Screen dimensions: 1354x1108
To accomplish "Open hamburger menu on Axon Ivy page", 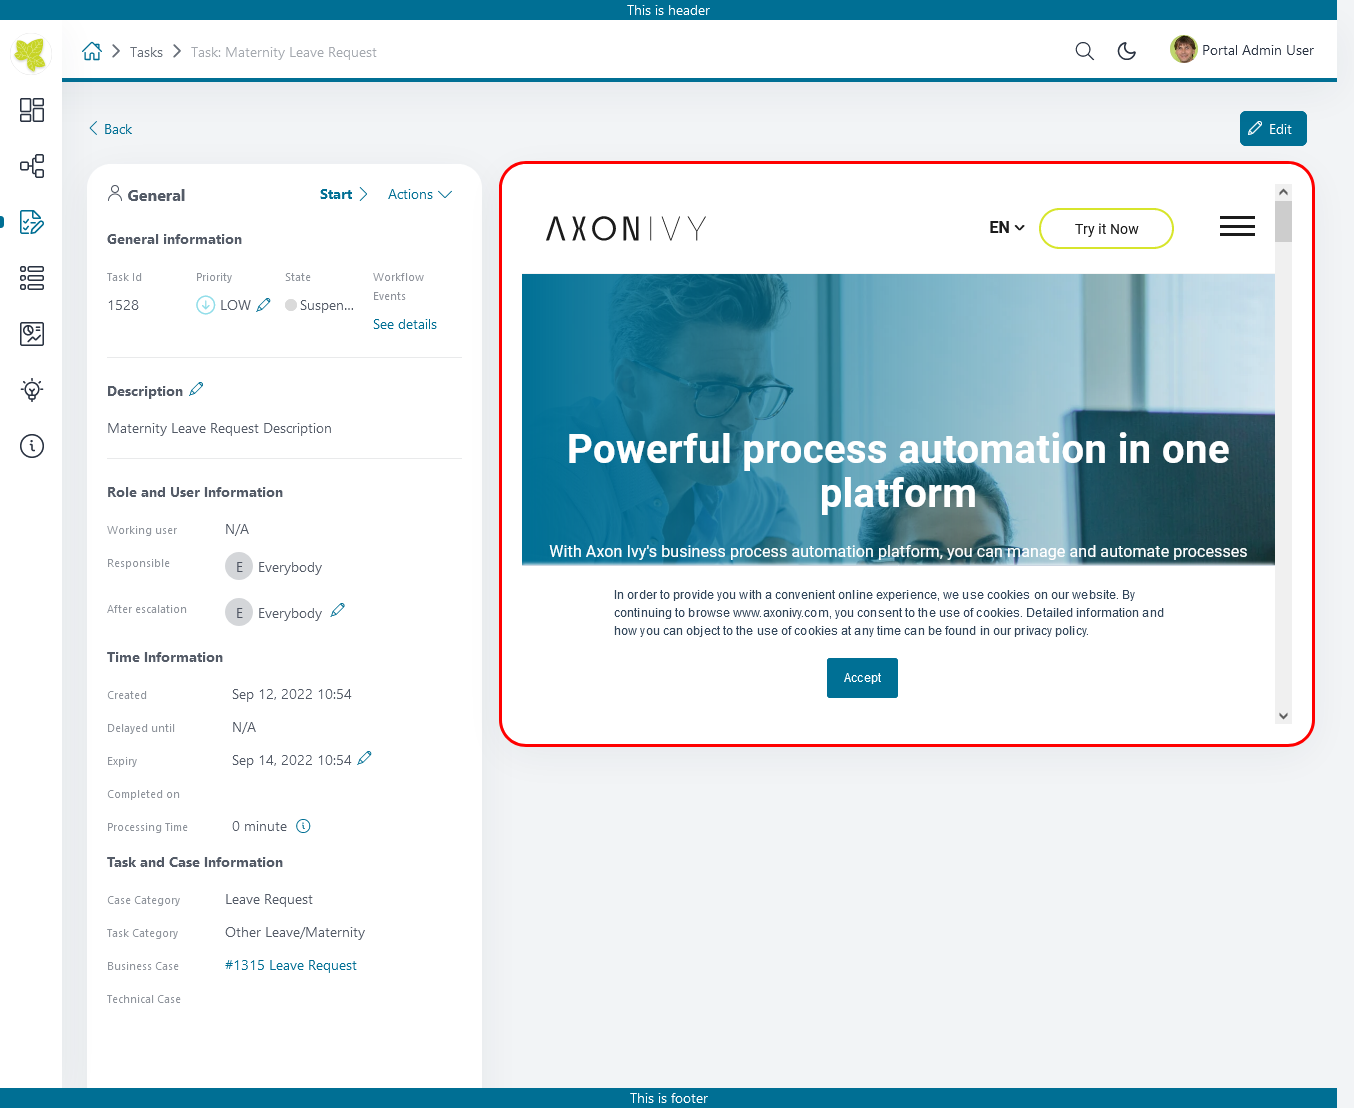I will [x=1237, y=227].
